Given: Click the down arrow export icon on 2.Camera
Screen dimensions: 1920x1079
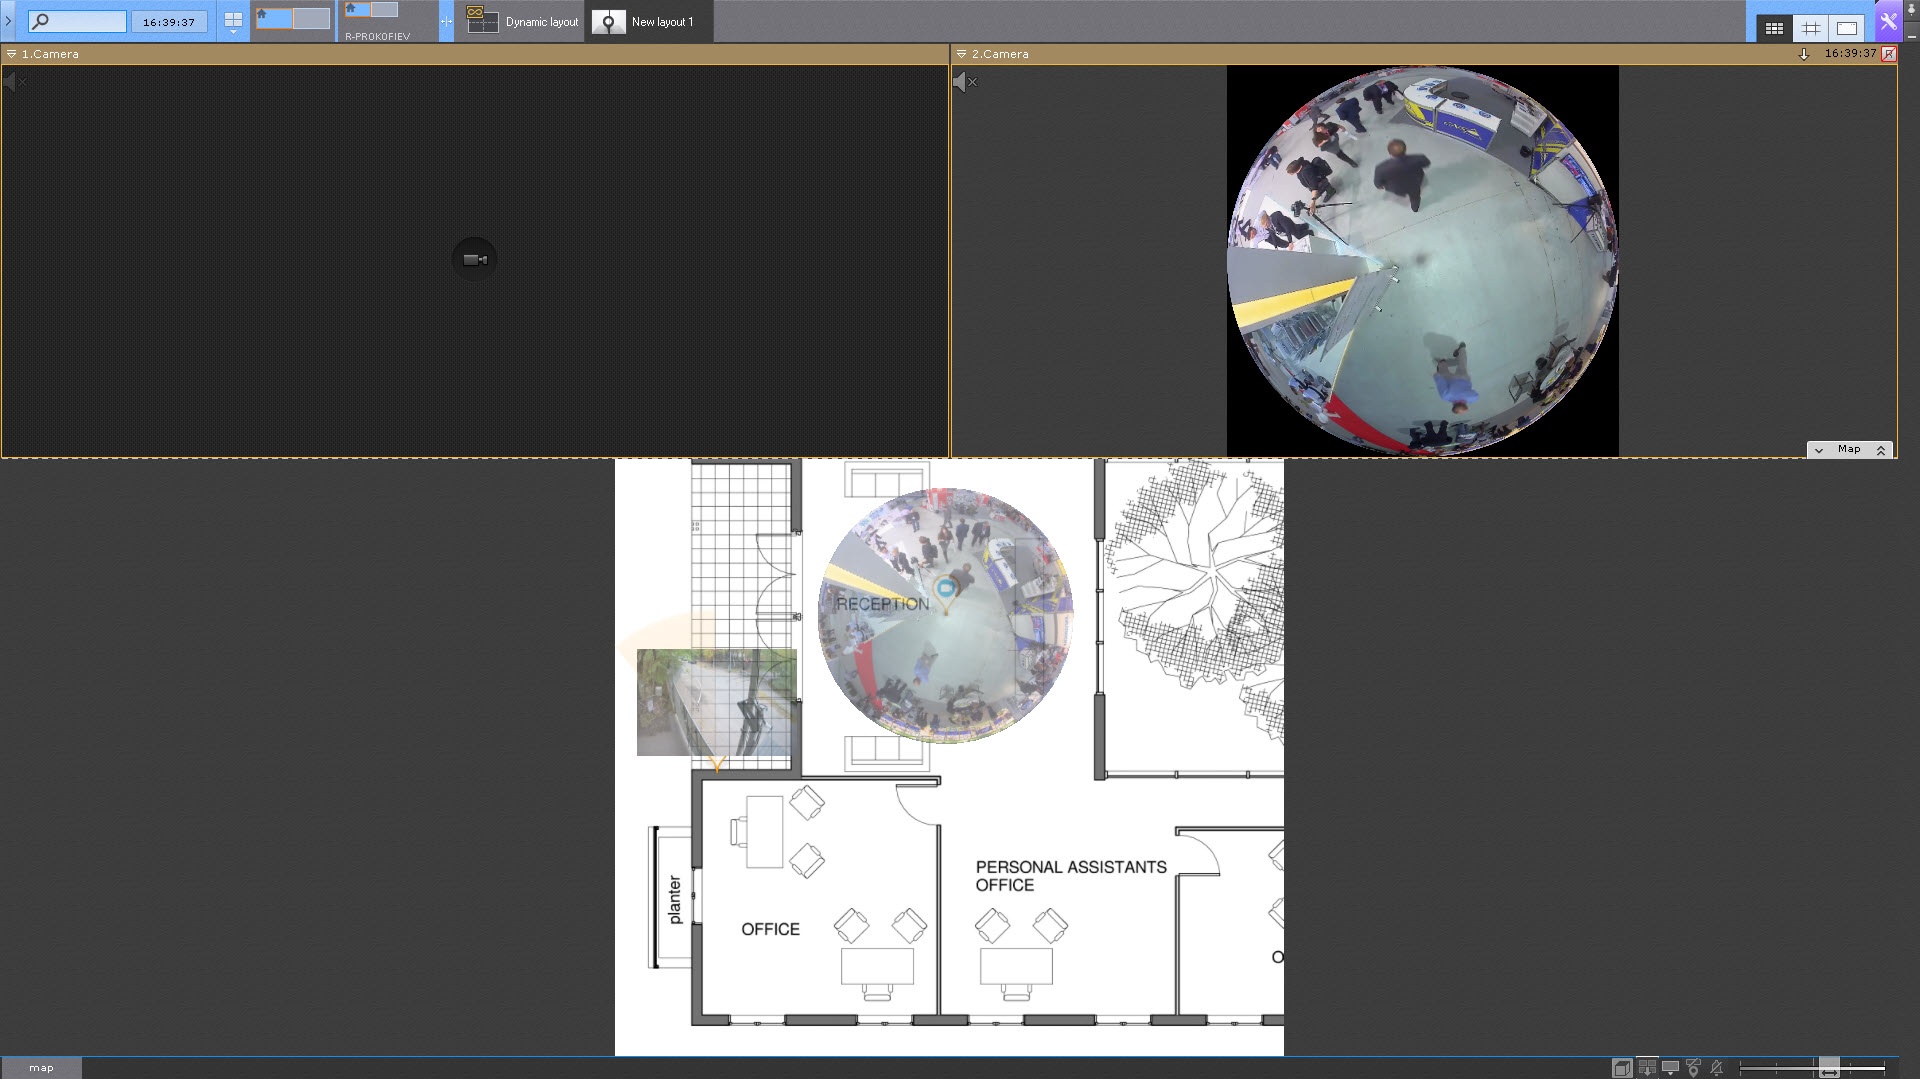Looking at the screenshot, I should 1804,54.
